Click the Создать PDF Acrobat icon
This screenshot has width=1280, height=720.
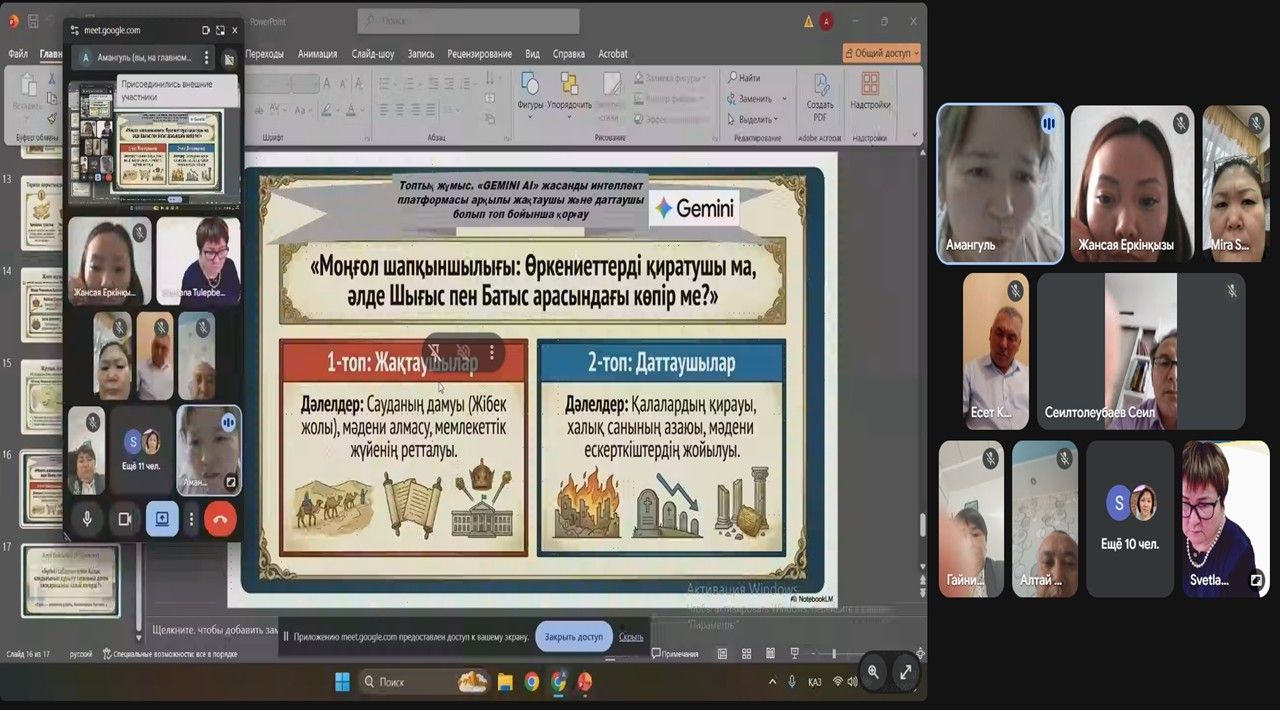(820, 96)
